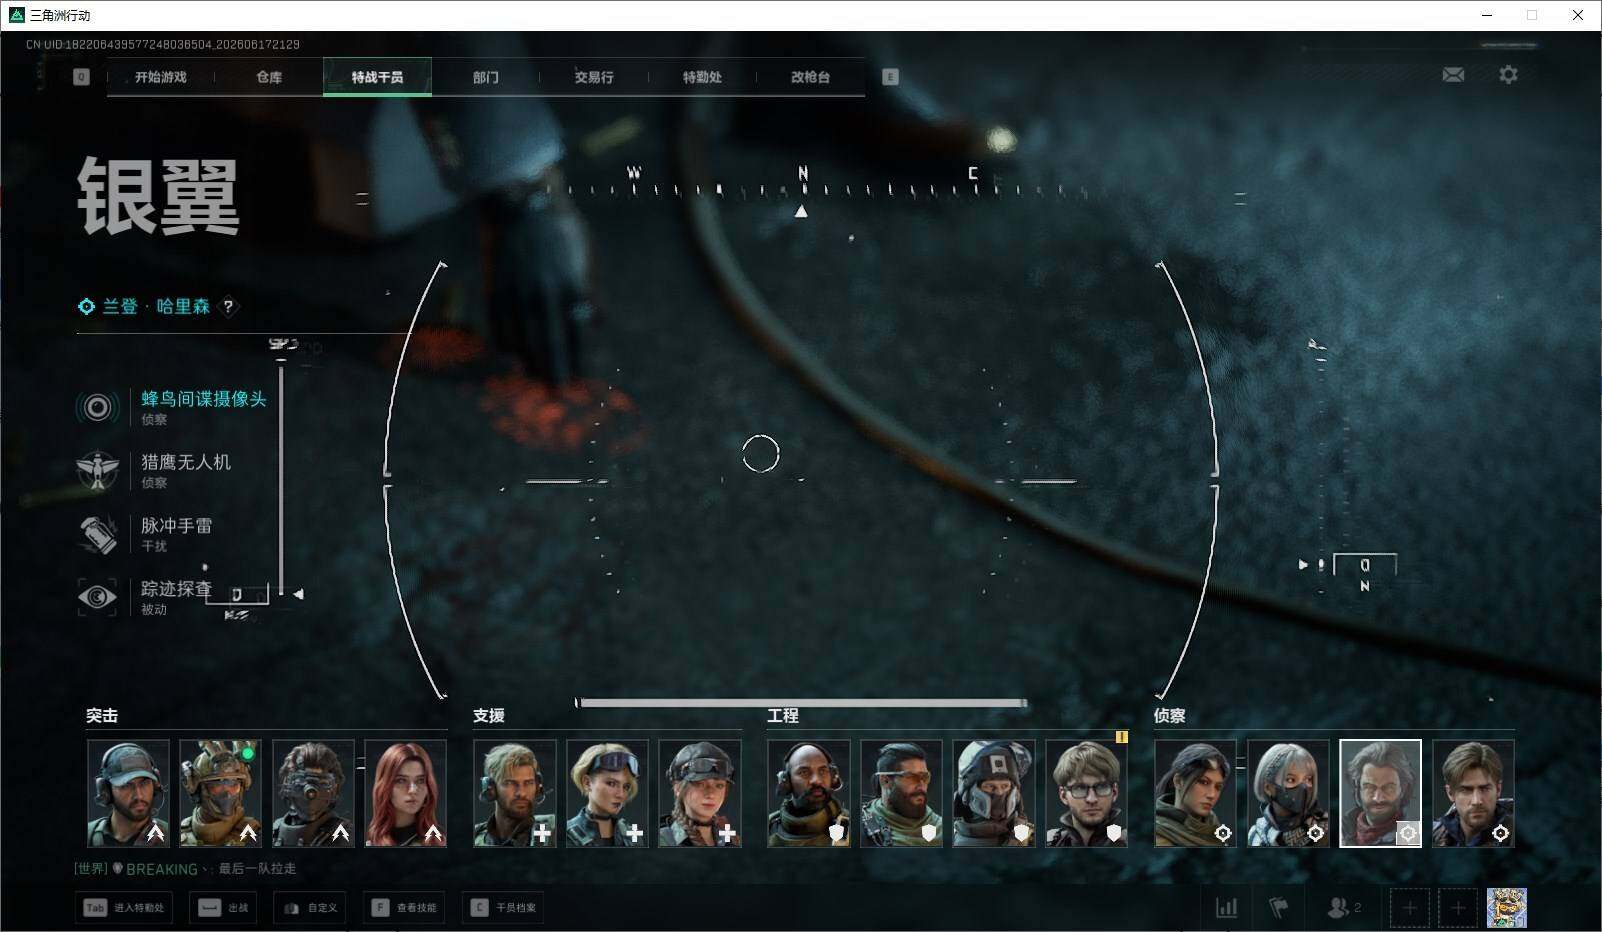Click the 脉冲手雷 skill name
Viewport: 1602px width, 932px height.
(x=176, y=525)
